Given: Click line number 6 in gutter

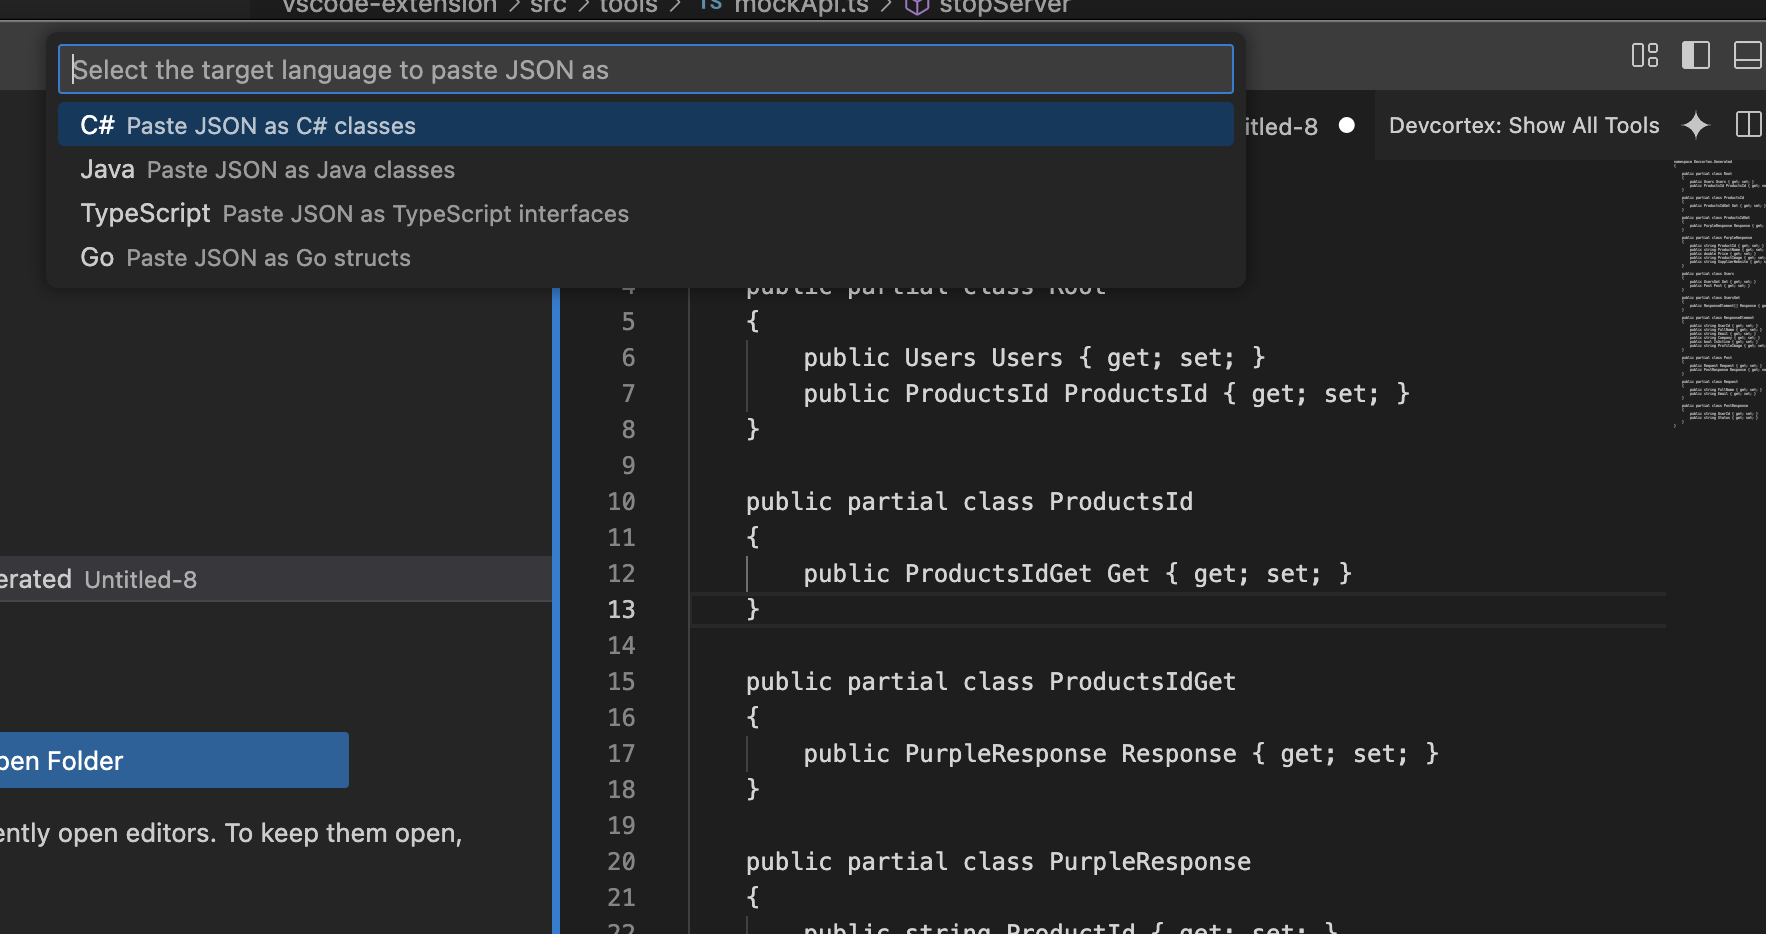Looking at the screenshot, I should point(628,357).
